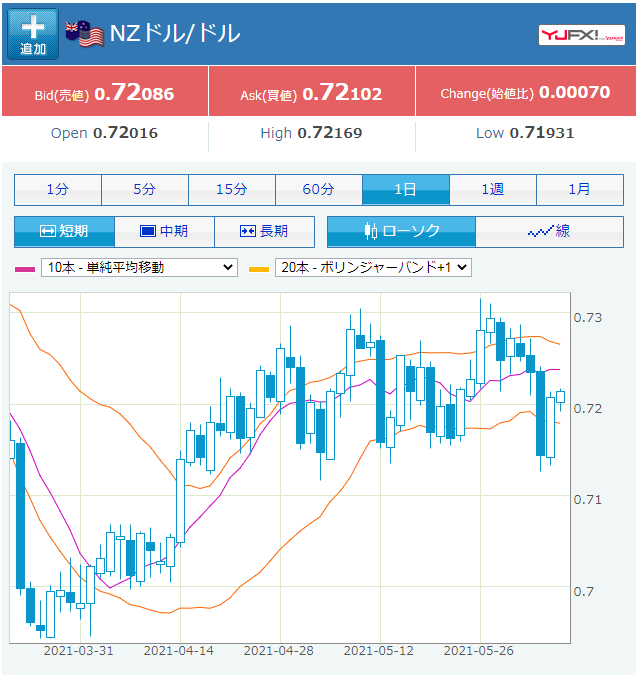Open the 10本 - 単純平均移動 dropdown
The width and height of the screenshot is (636, 679).
coord(139,268)
